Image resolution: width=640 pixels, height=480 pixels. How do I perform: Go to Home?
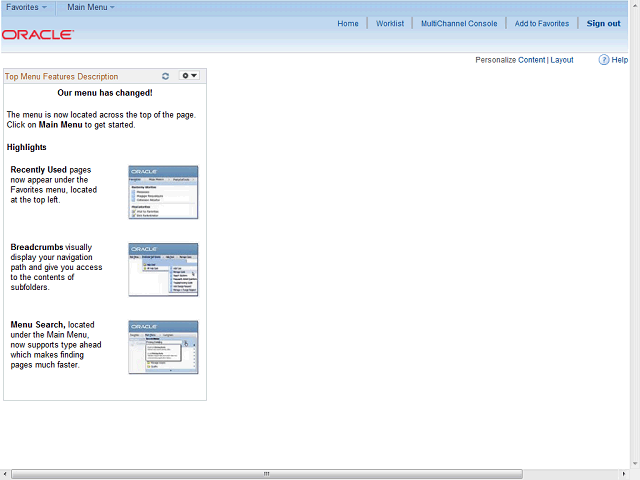coord(348,24)
